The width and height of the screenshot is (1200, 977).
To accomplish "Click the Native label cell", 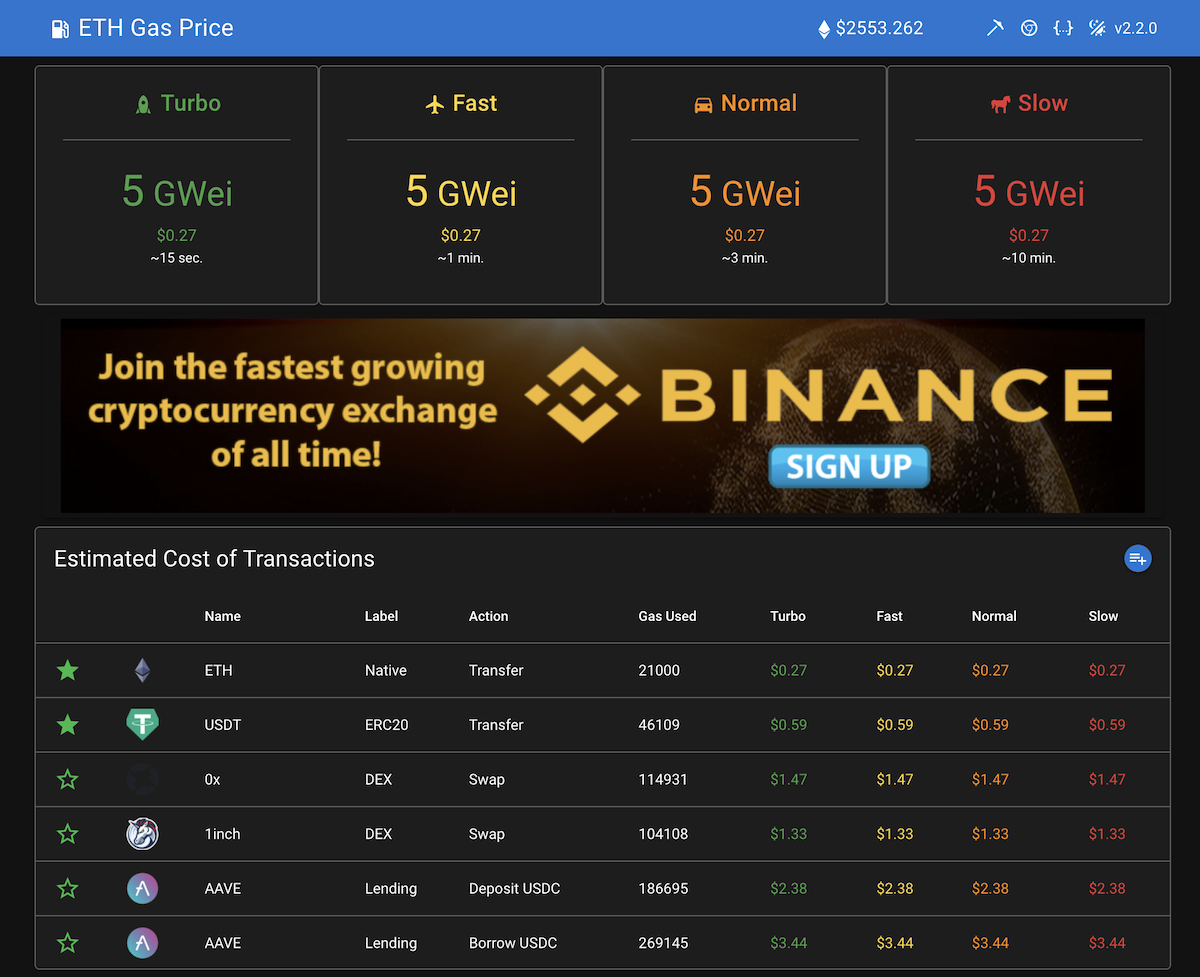I will [386, 670].
